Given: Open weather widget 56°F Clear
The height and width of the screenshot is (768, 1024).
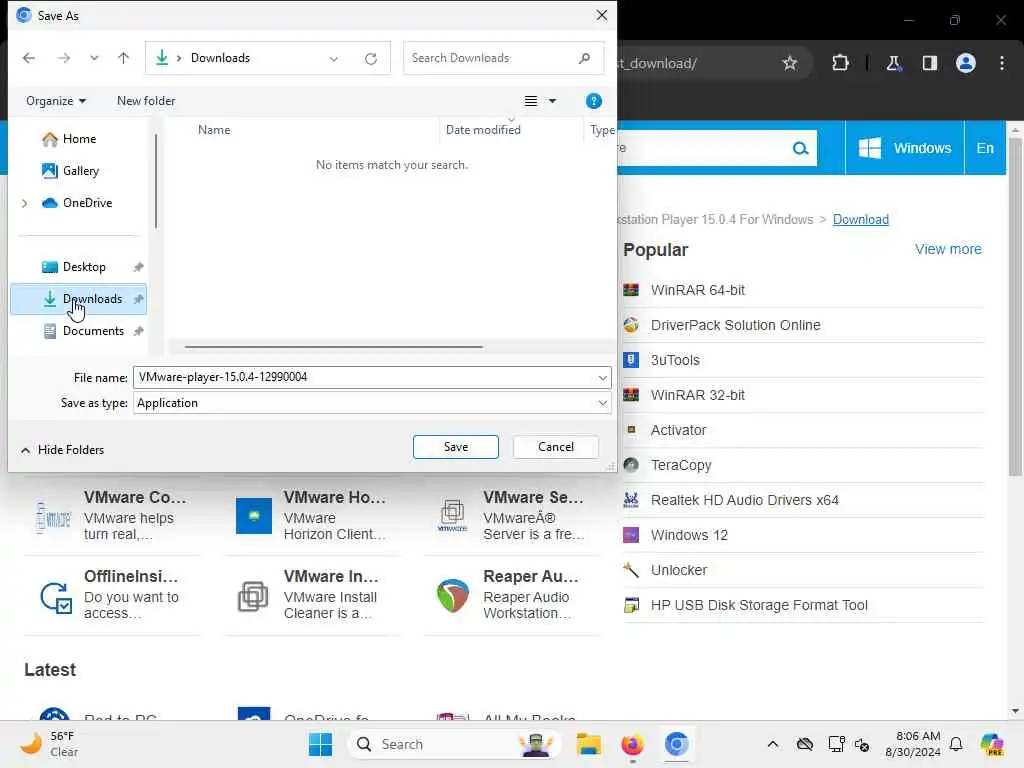Looking at the screenshot, I should click(49, 744).
